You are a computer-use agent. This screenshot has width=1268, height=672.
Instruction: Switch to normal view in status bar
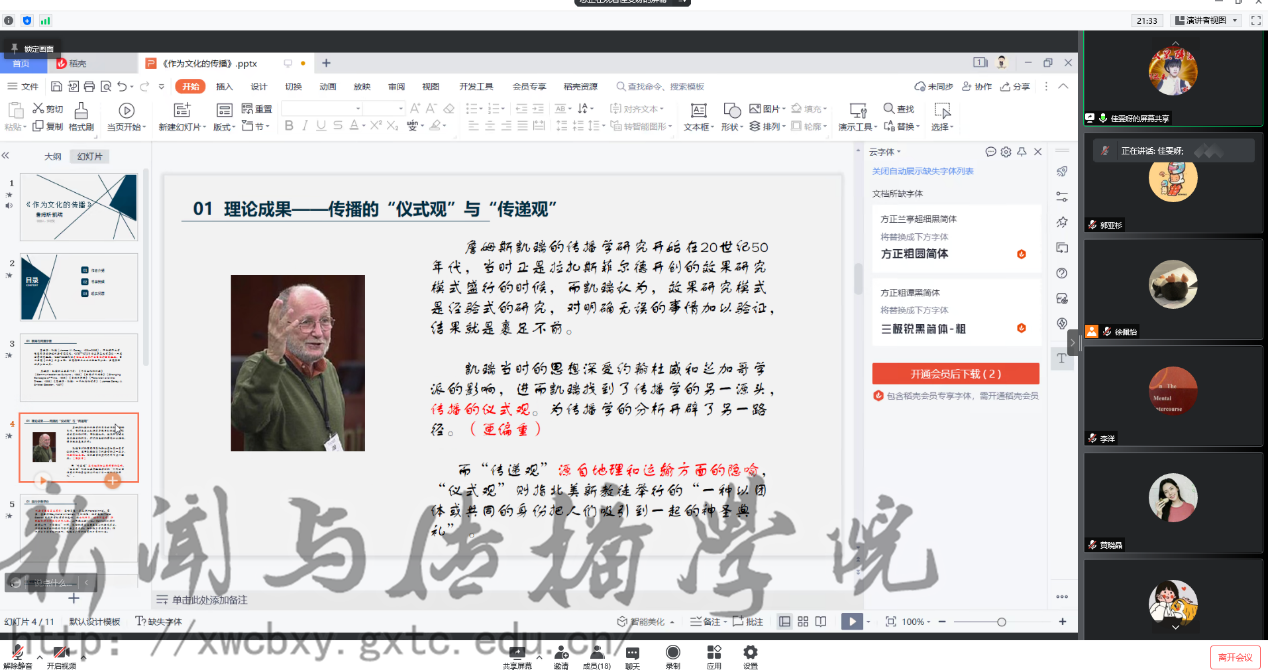785,621
